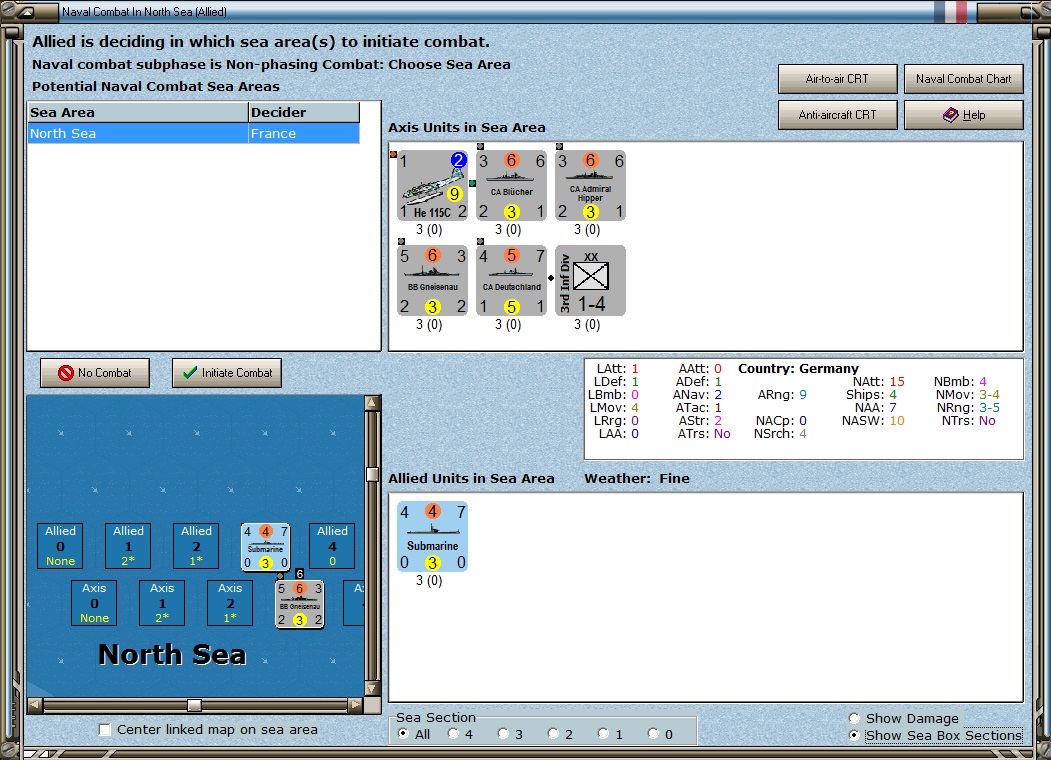Select sea section 0 radio button

pyautogui.click(x=654, y=734)
